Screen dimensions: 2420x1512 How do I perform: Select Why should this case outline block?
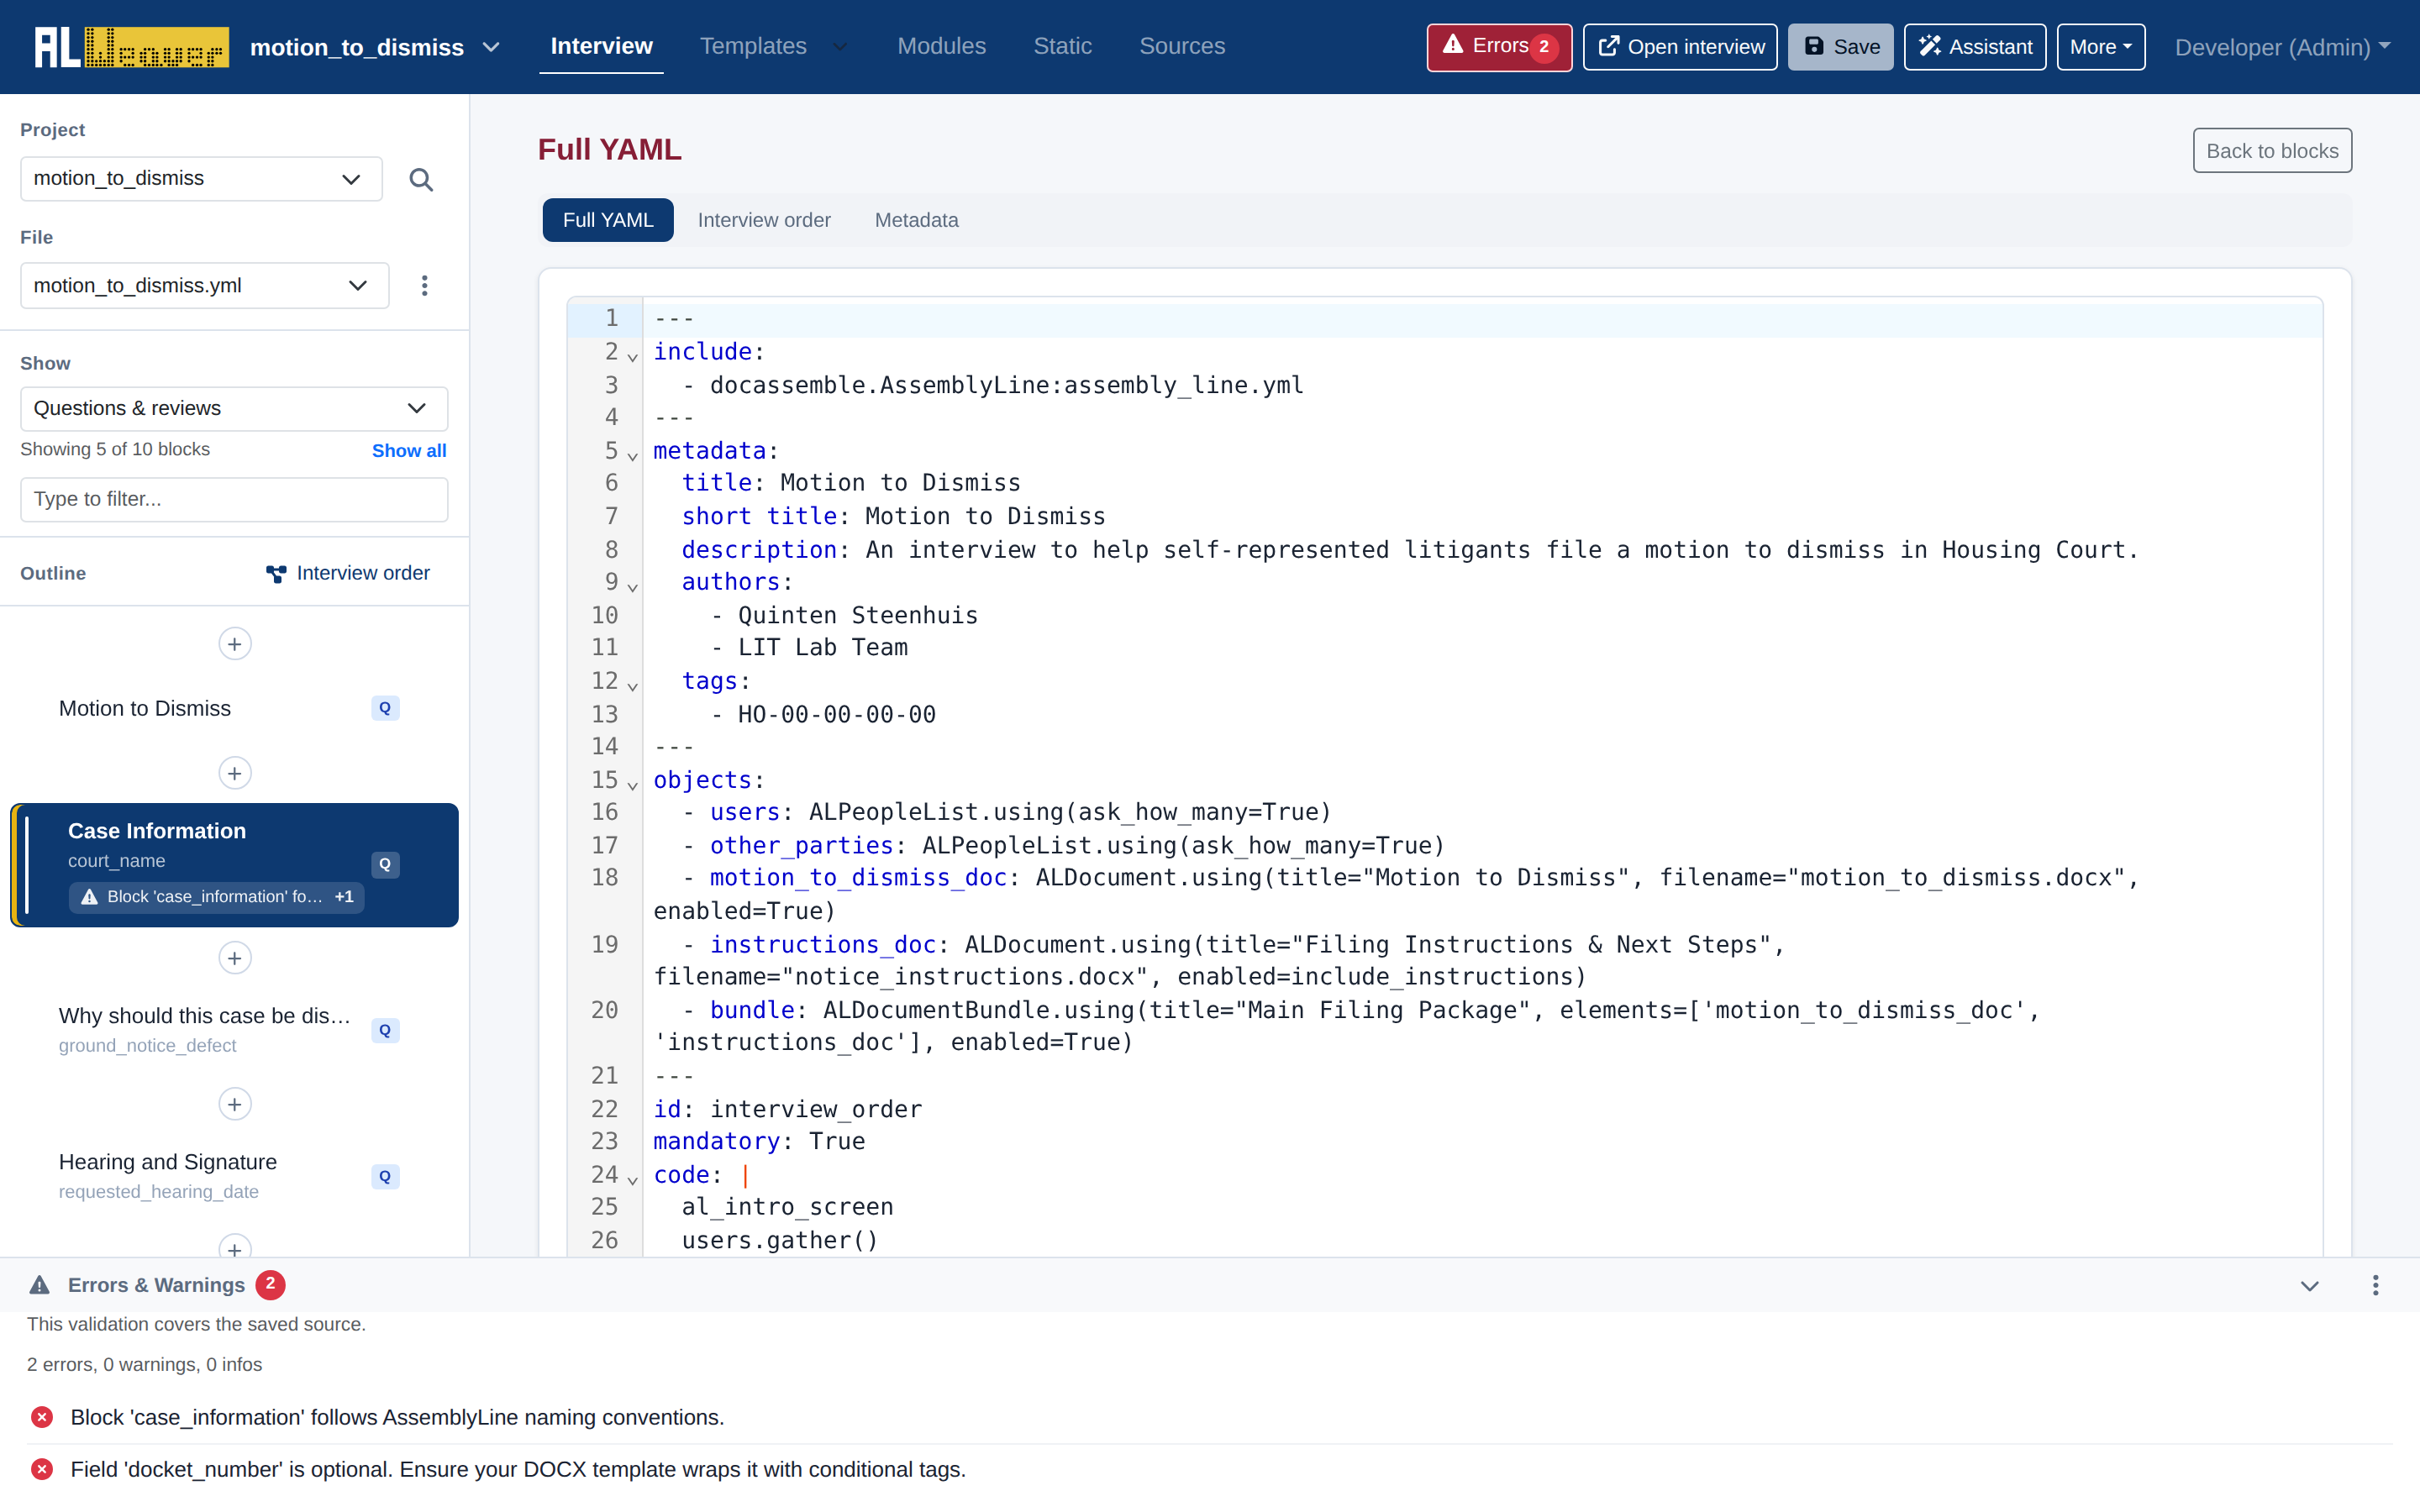pos(234,1030)
